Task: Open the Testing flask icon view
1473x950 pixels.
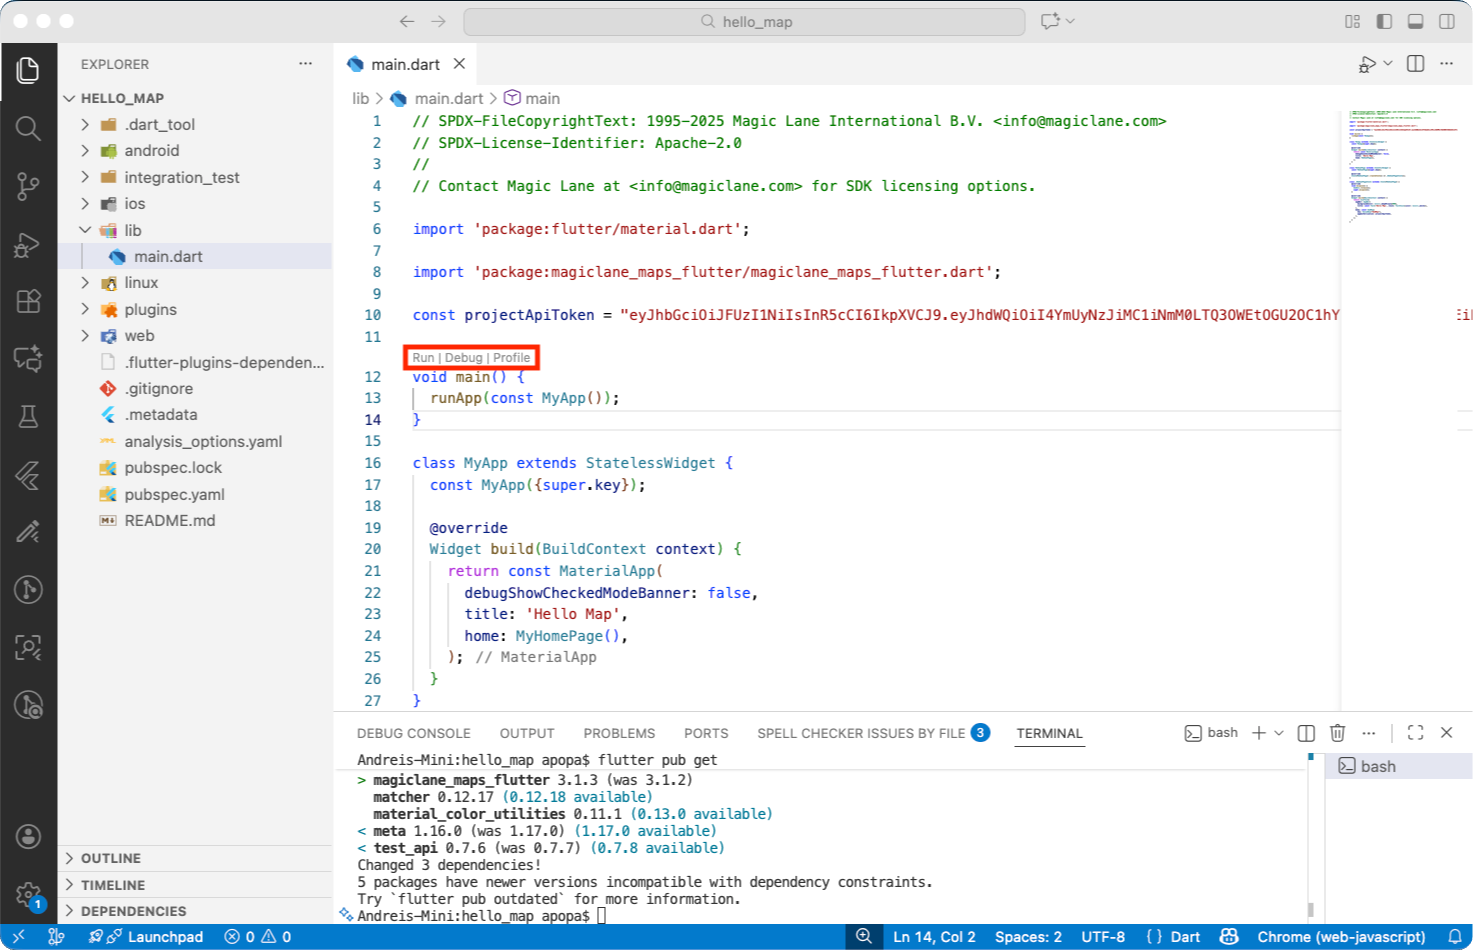Action: tap(28, 416)
